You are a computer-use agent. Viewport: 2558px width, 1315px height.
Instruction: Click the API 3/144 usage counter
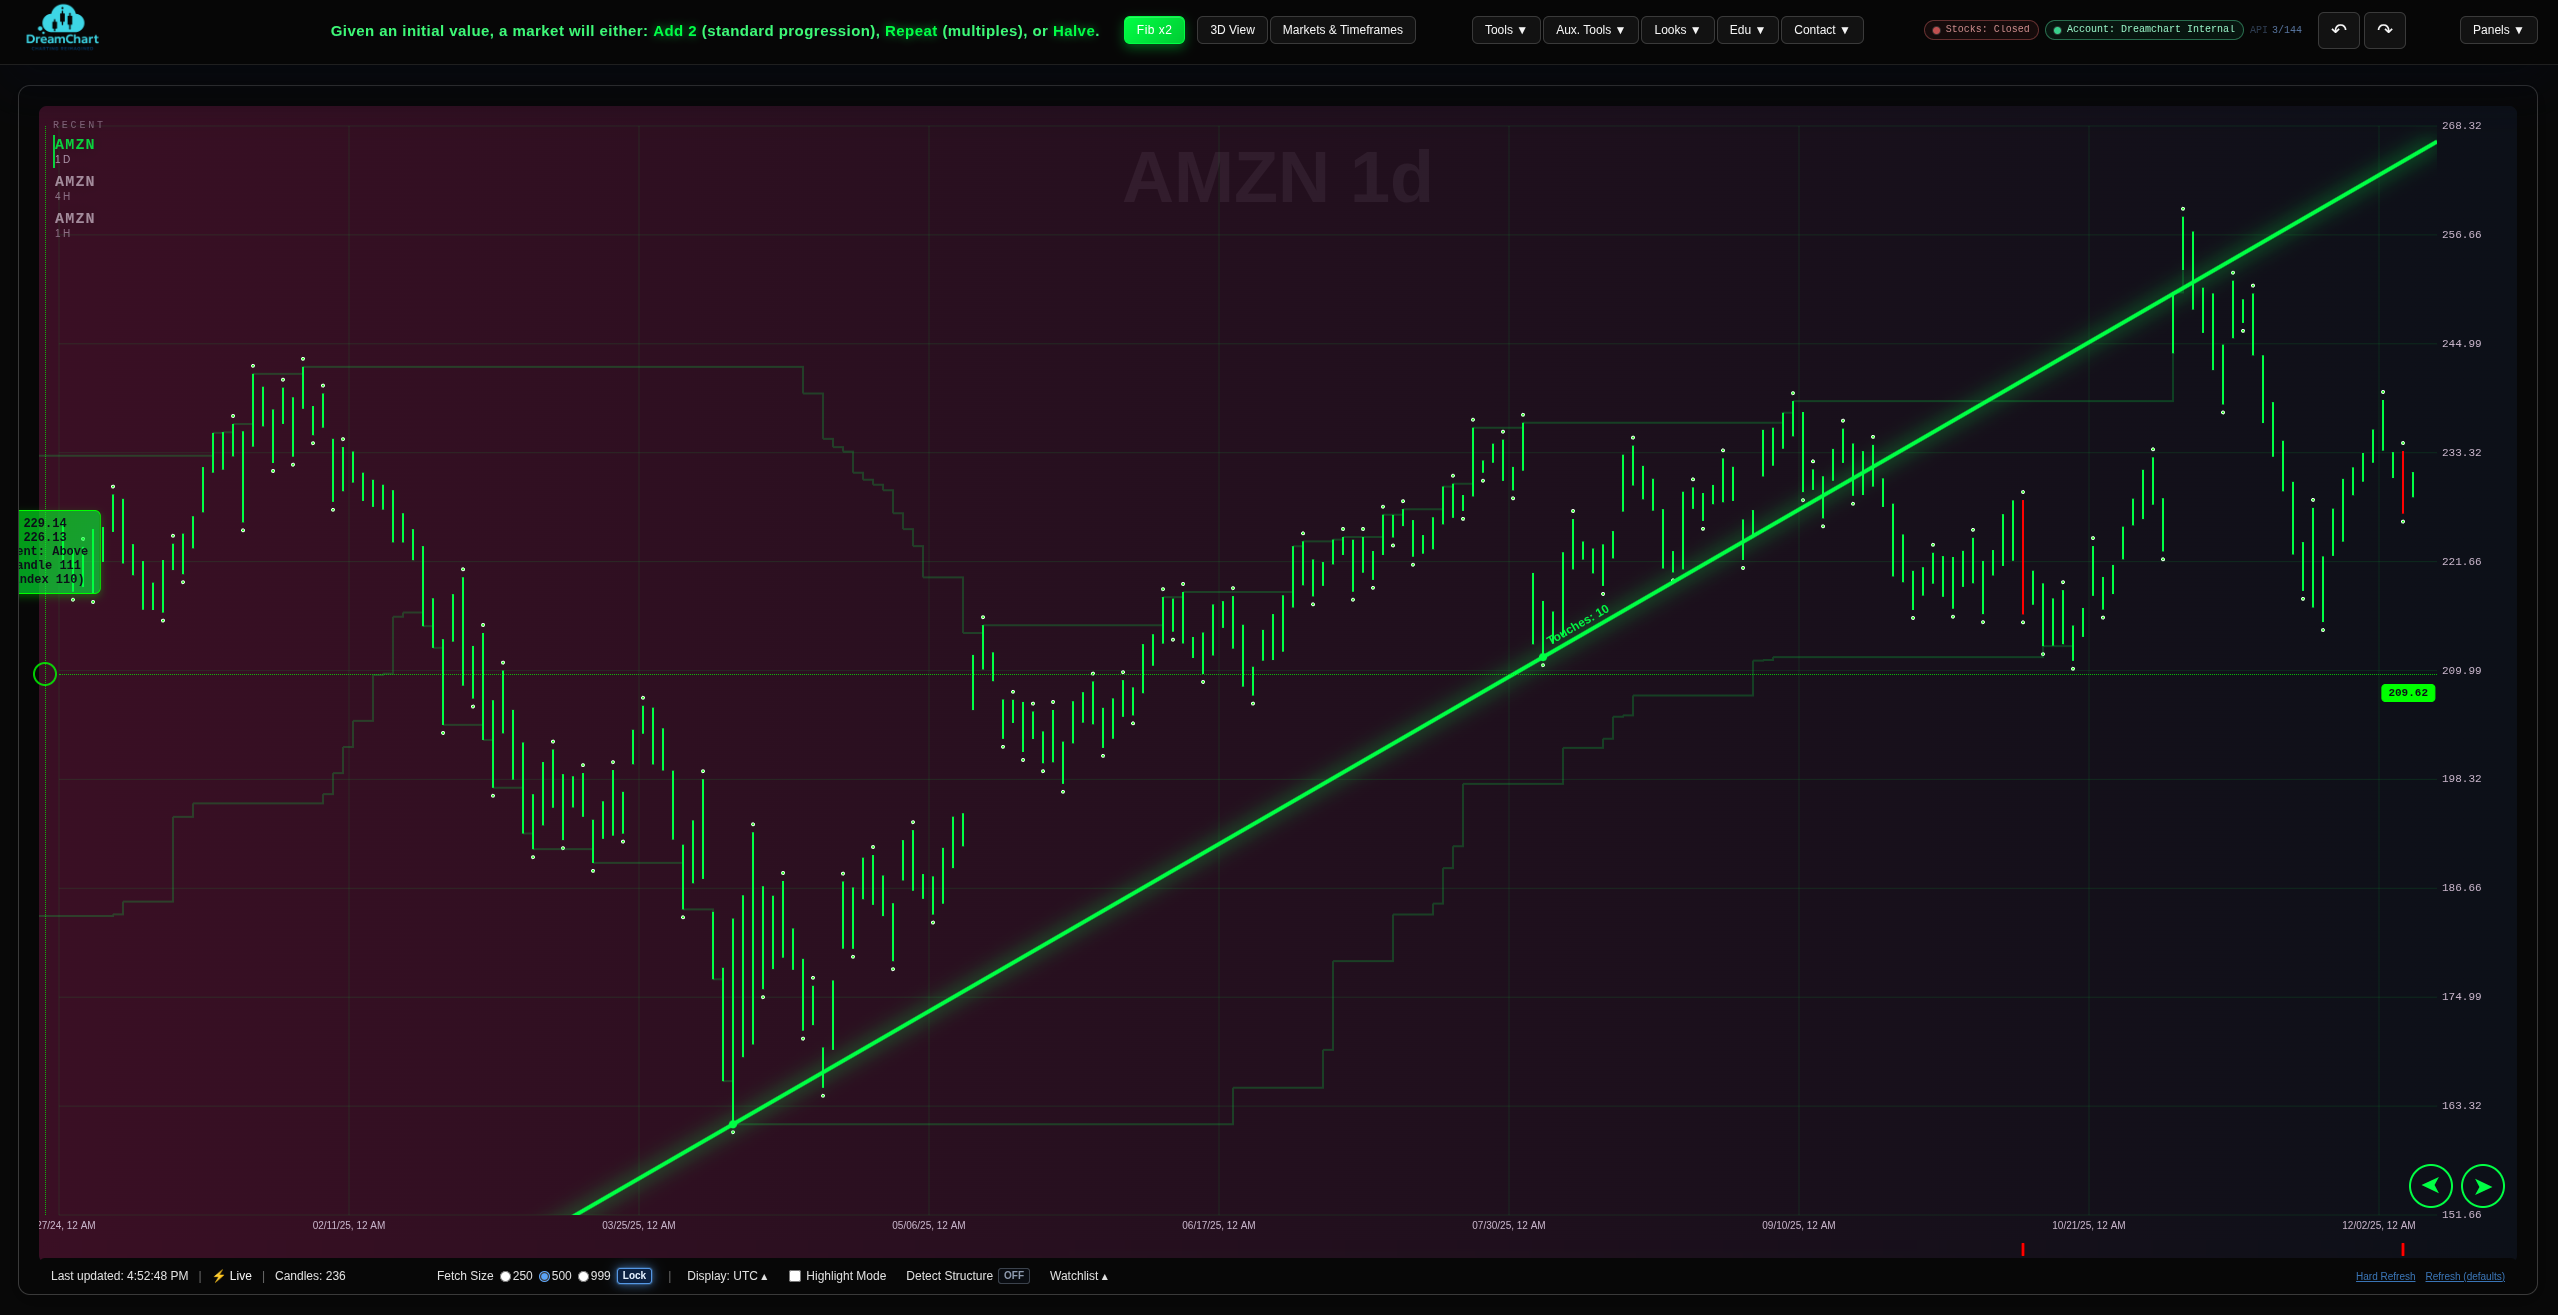2276,30
